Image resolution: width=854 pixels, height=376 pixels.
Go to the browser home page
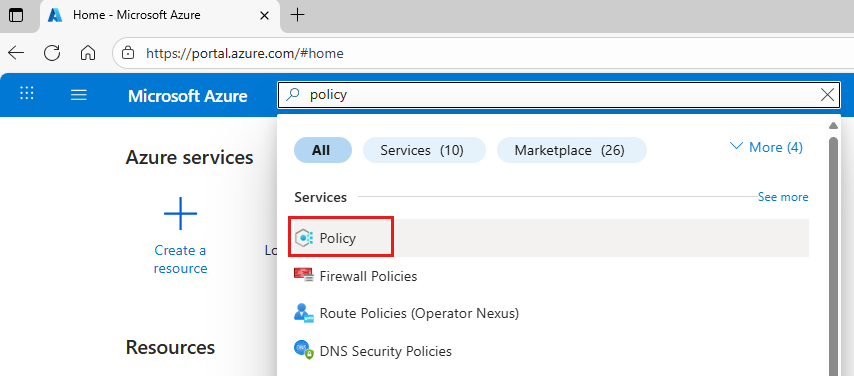[x=88, y=53]
